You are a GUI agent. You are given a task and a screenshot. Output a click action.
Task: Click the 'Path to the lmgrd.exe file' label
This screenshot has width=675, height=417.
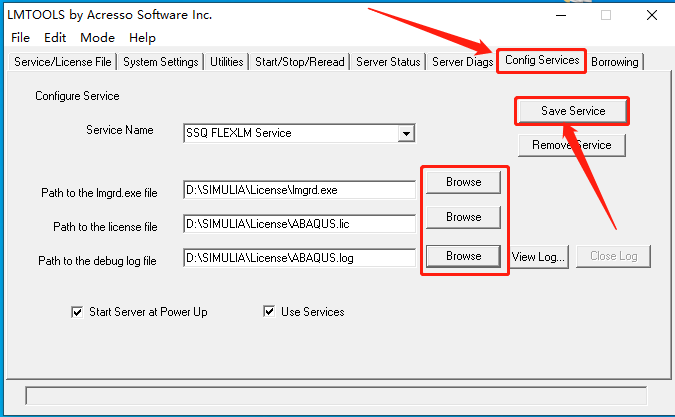99,193
